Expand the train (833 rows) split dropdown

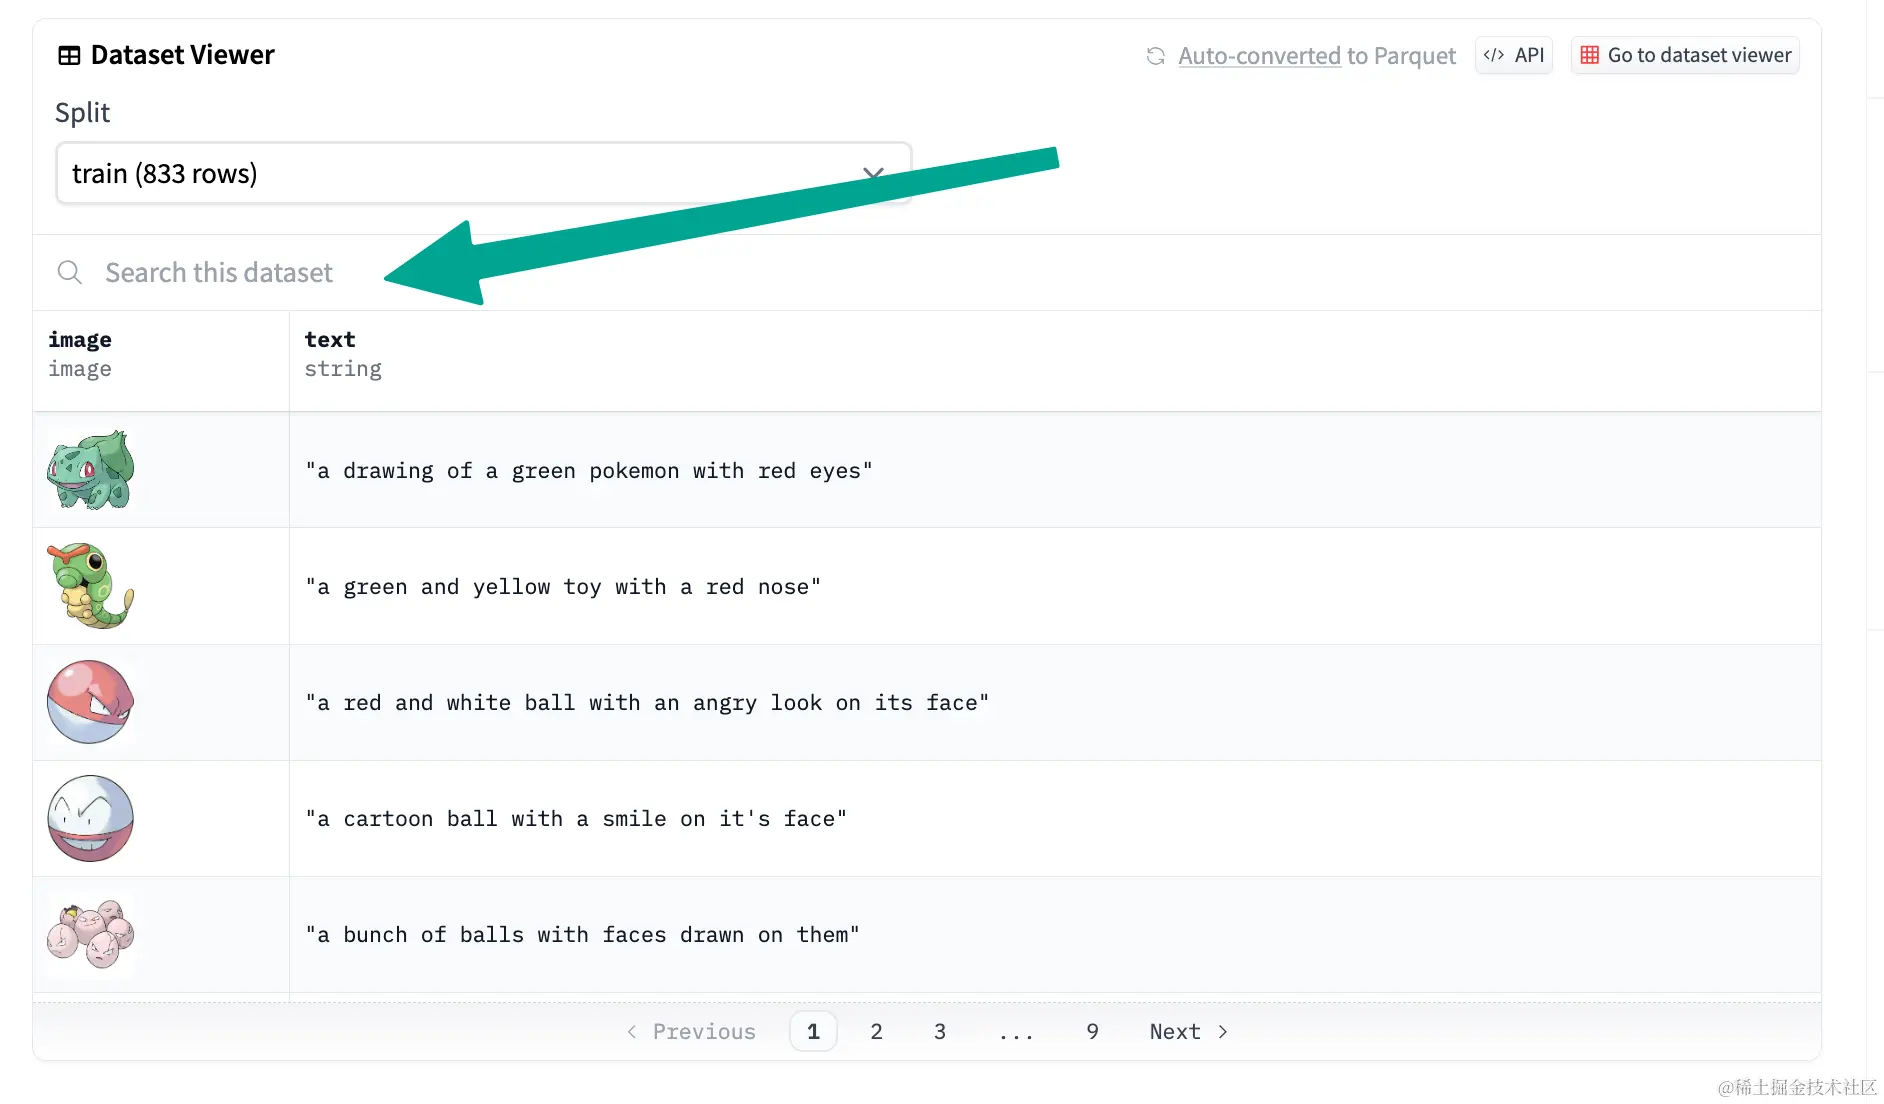coord(484,173)
